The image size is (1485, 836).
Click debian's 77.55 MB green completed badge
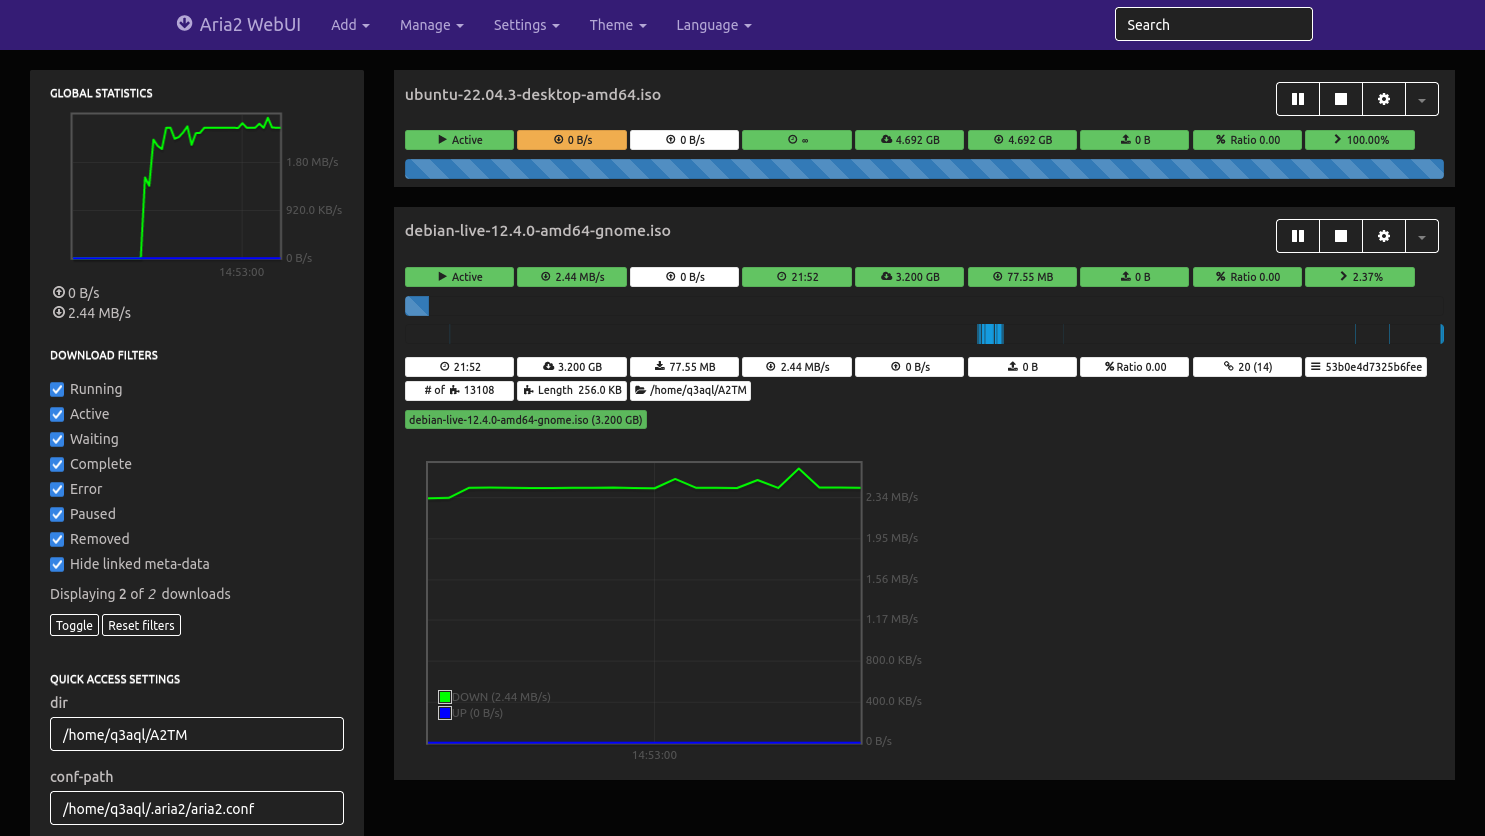click(x=1022, y=277)
